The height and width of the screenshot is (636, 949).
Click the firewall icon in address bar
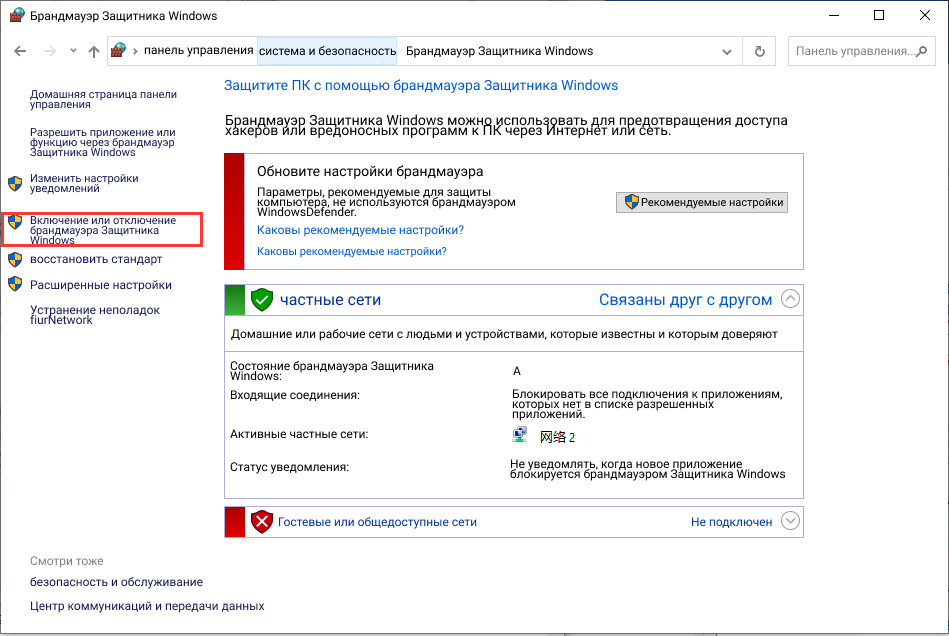coord(119,51)
